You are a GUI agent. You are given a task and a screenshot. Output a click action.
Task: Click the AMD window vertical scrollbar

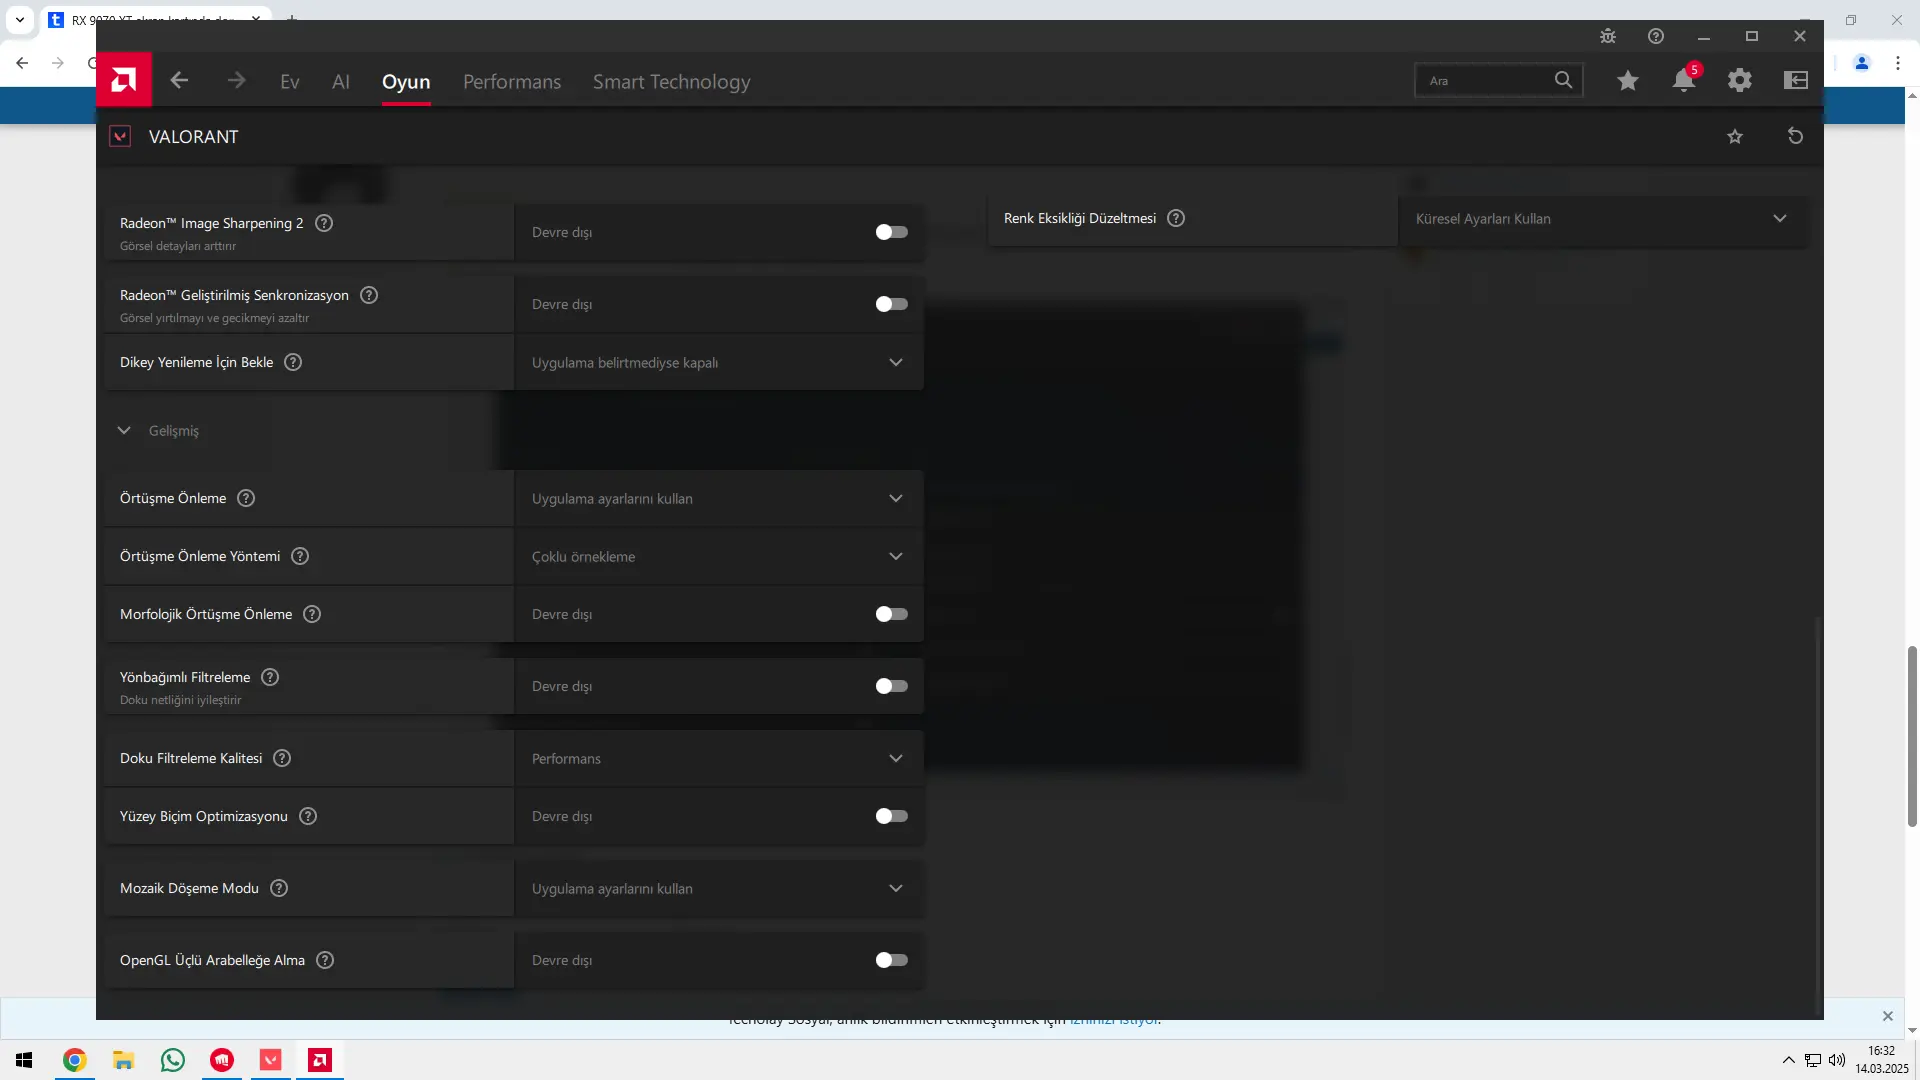point(1818,814)
